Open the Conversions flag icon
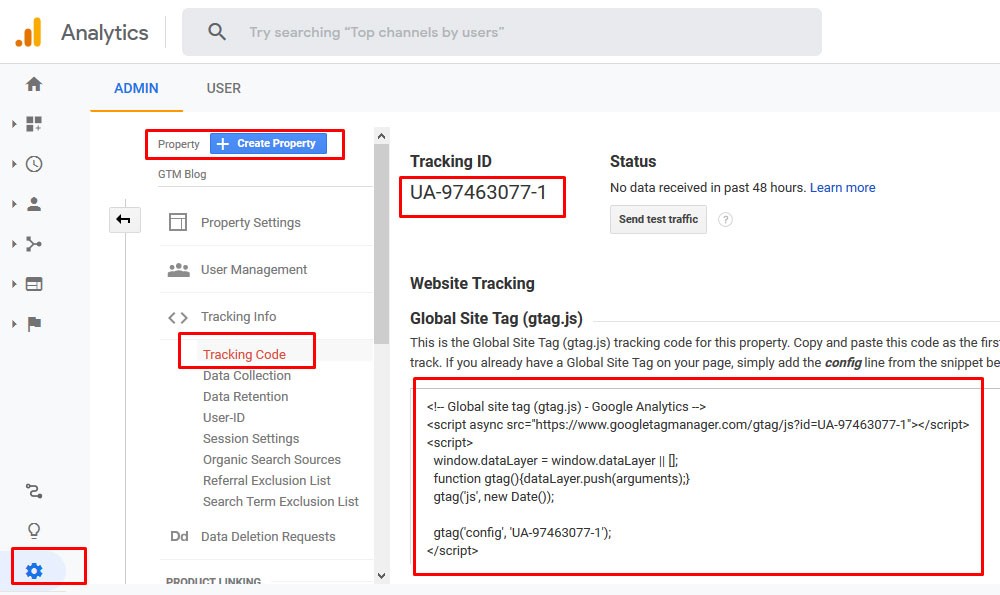 tap(34, 323)
